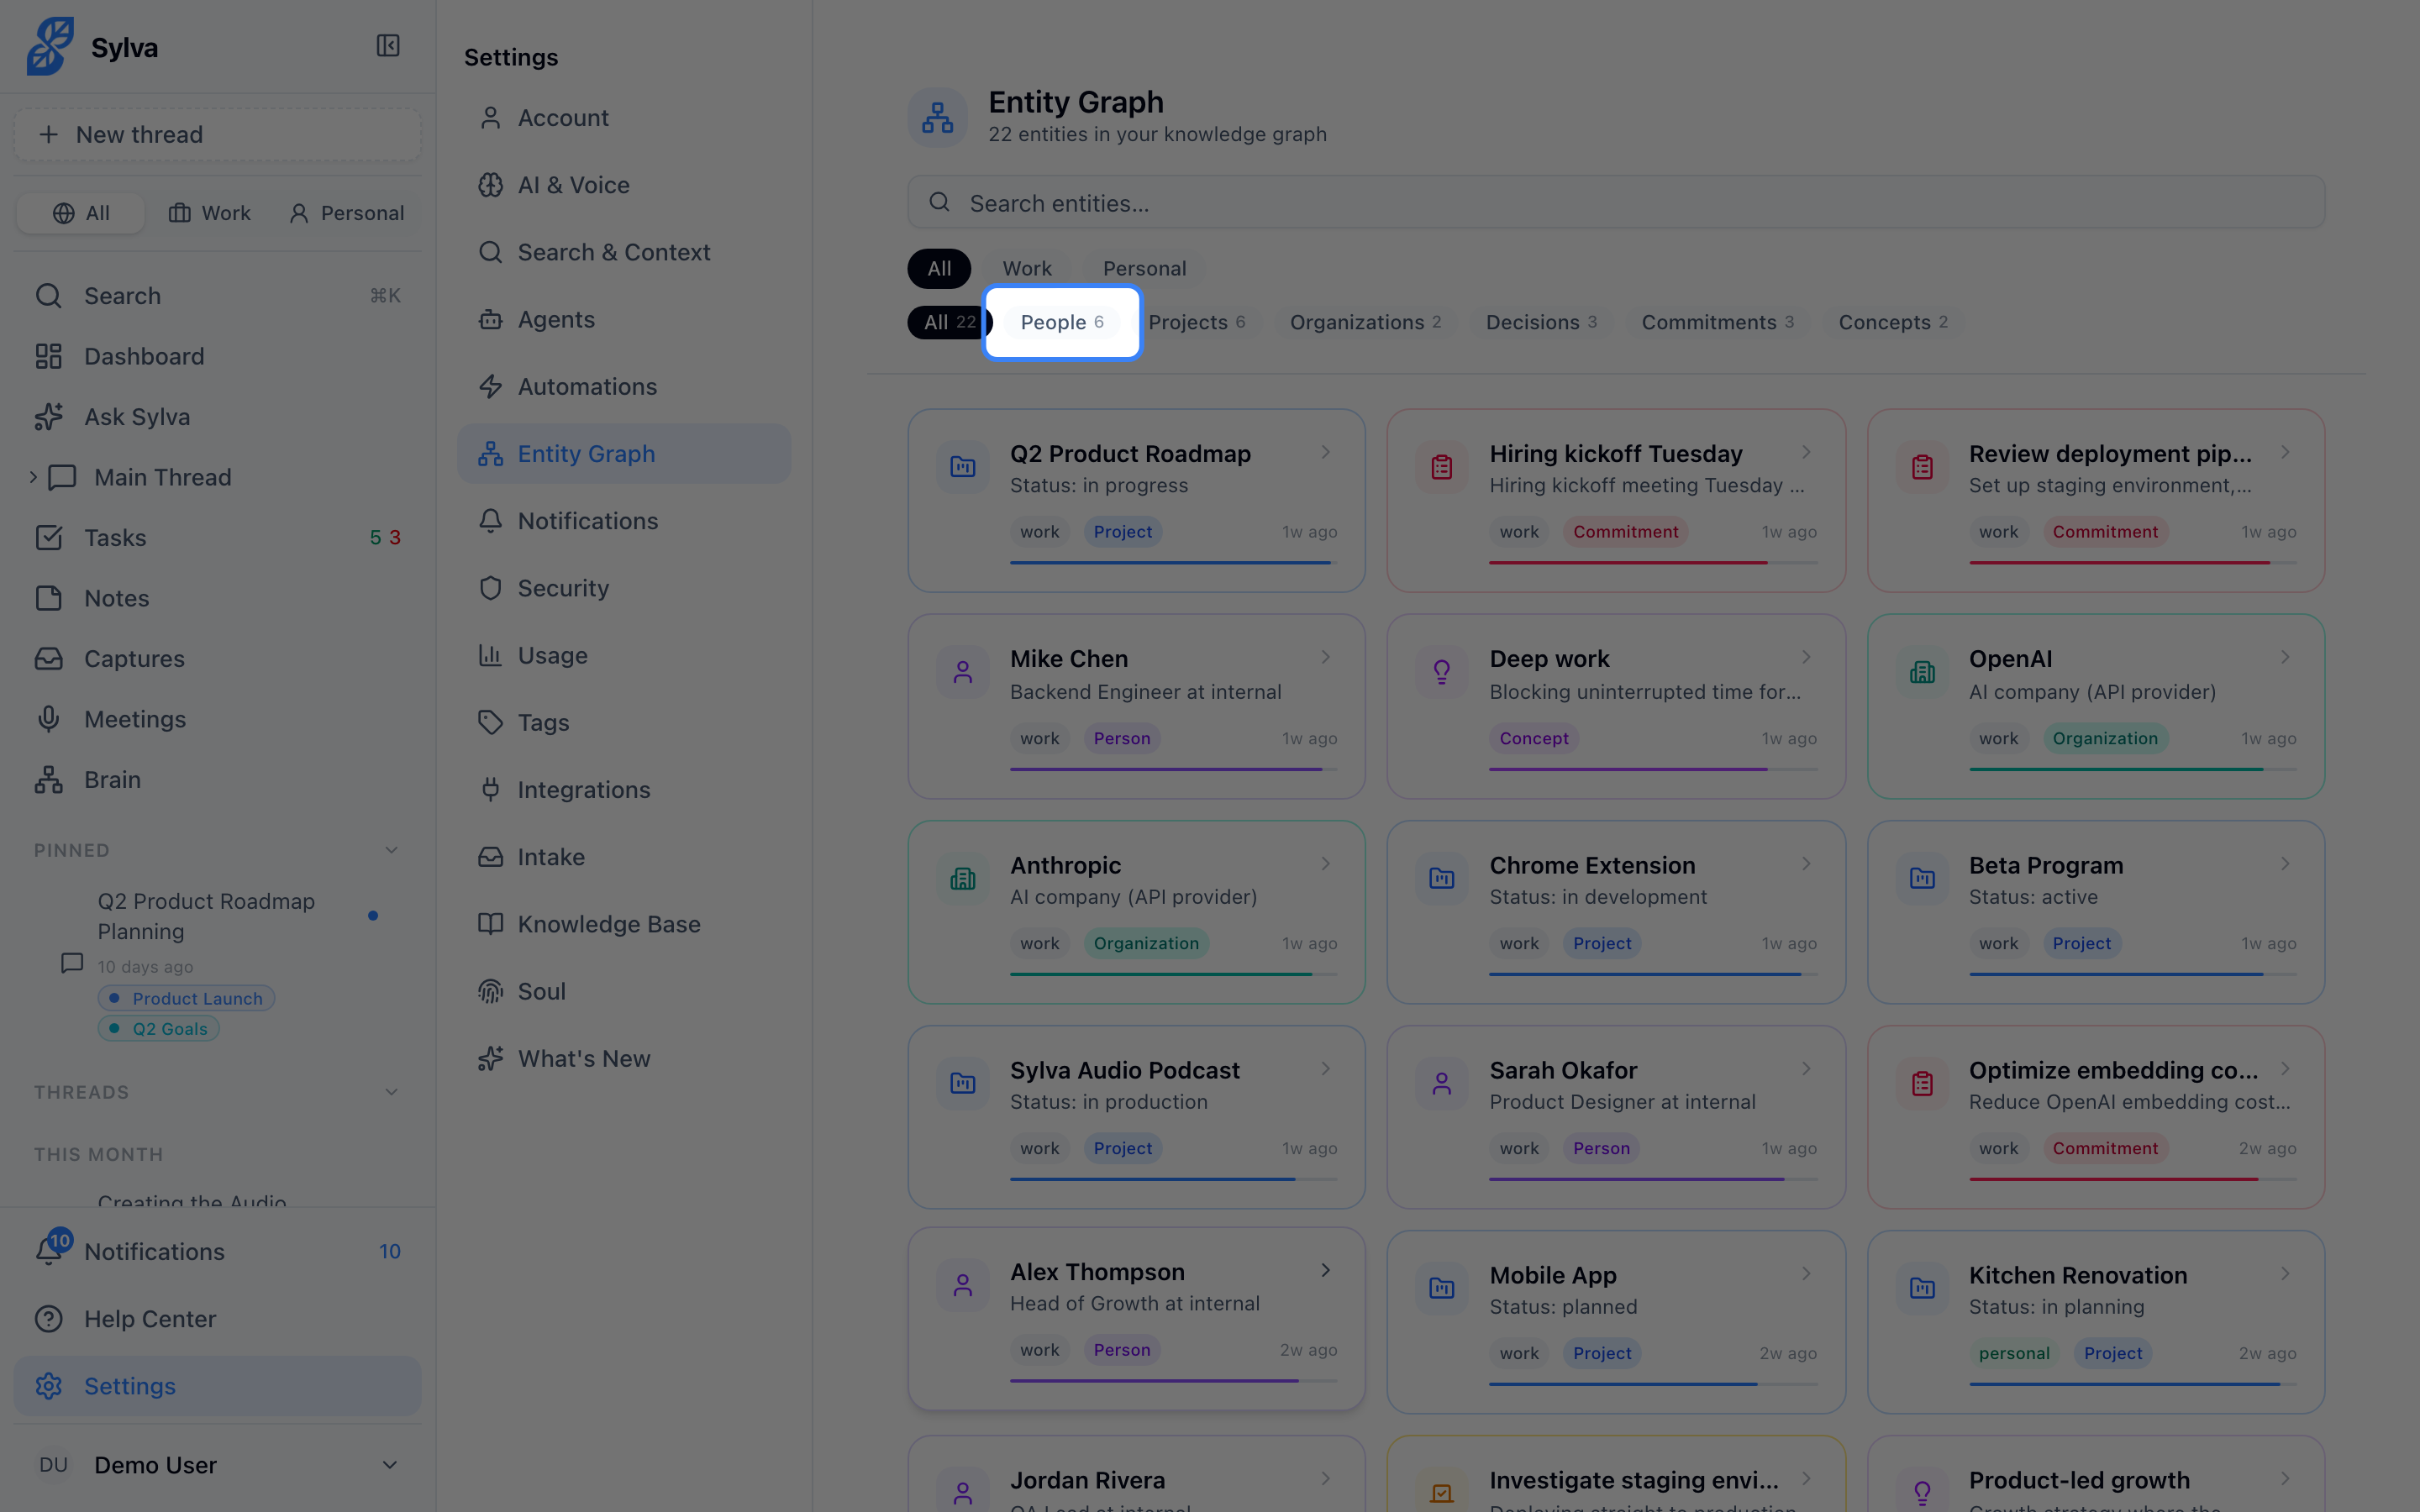This screenshot has height=1512, width=2420.
Task: Collapse the Pinned section
Action: pyautogui.click(x=391, y=850)
